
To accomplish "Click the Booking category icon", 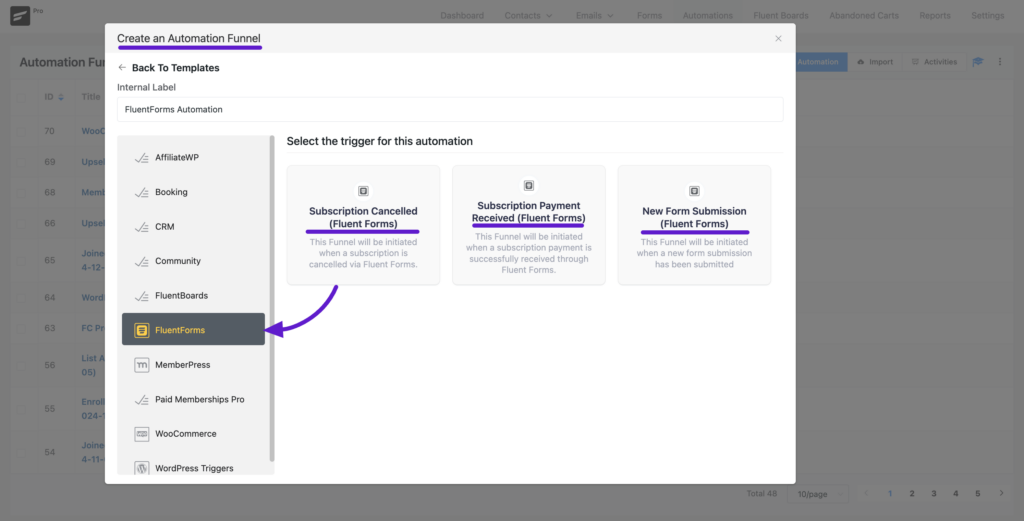I will point(141,192).
